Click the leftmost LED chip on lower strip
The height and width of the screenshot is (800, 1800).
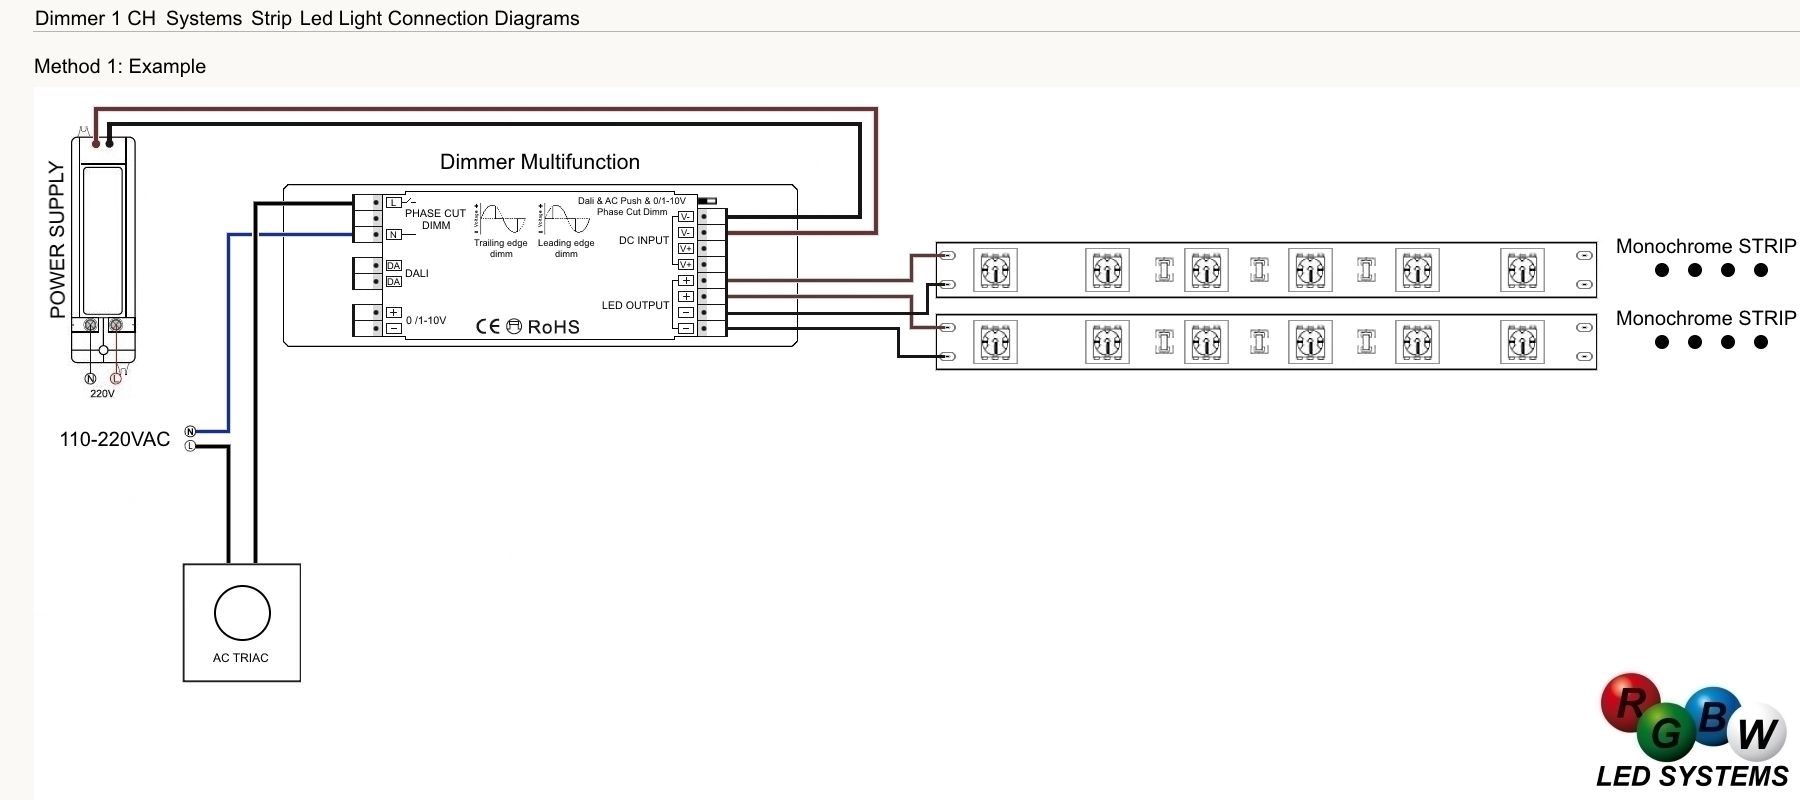click(995, 342)
